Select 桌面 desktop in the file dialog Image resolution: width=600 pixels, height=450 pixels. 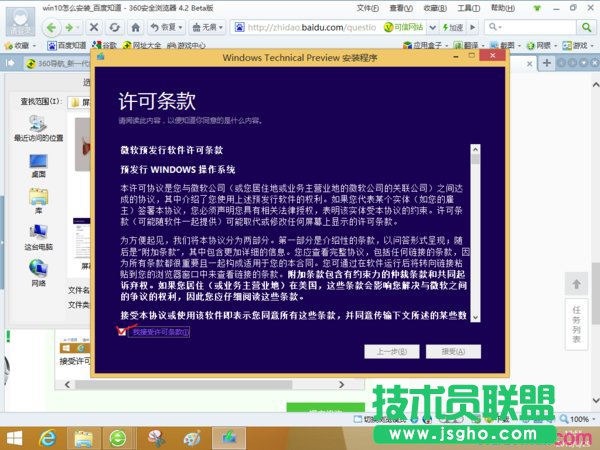click(38, 166)
